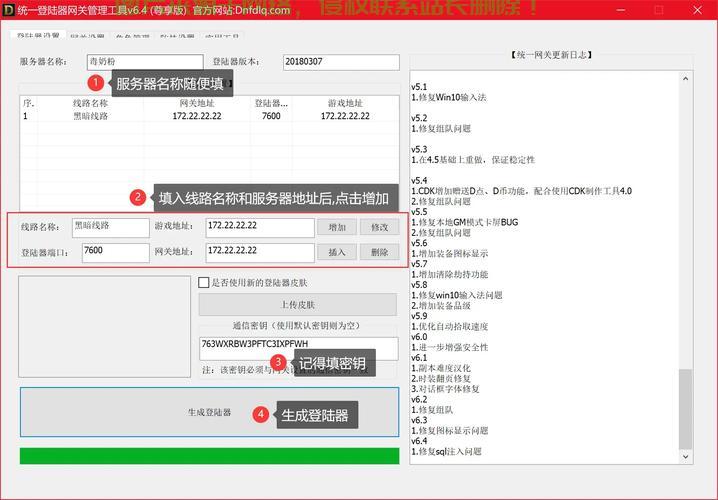This screenshot has width=718, height=500.
Task: Click the update log scrollbar down arrow
Action: [x=685, y=457]
